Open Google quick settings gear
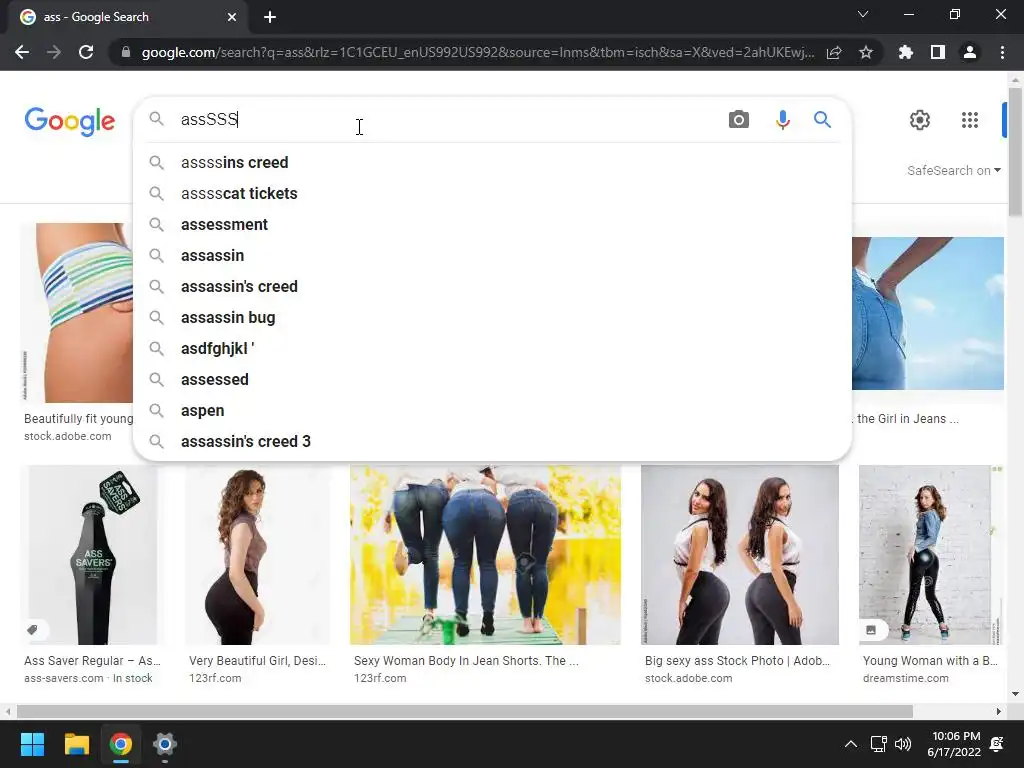1024x768 pixels. 920,120
